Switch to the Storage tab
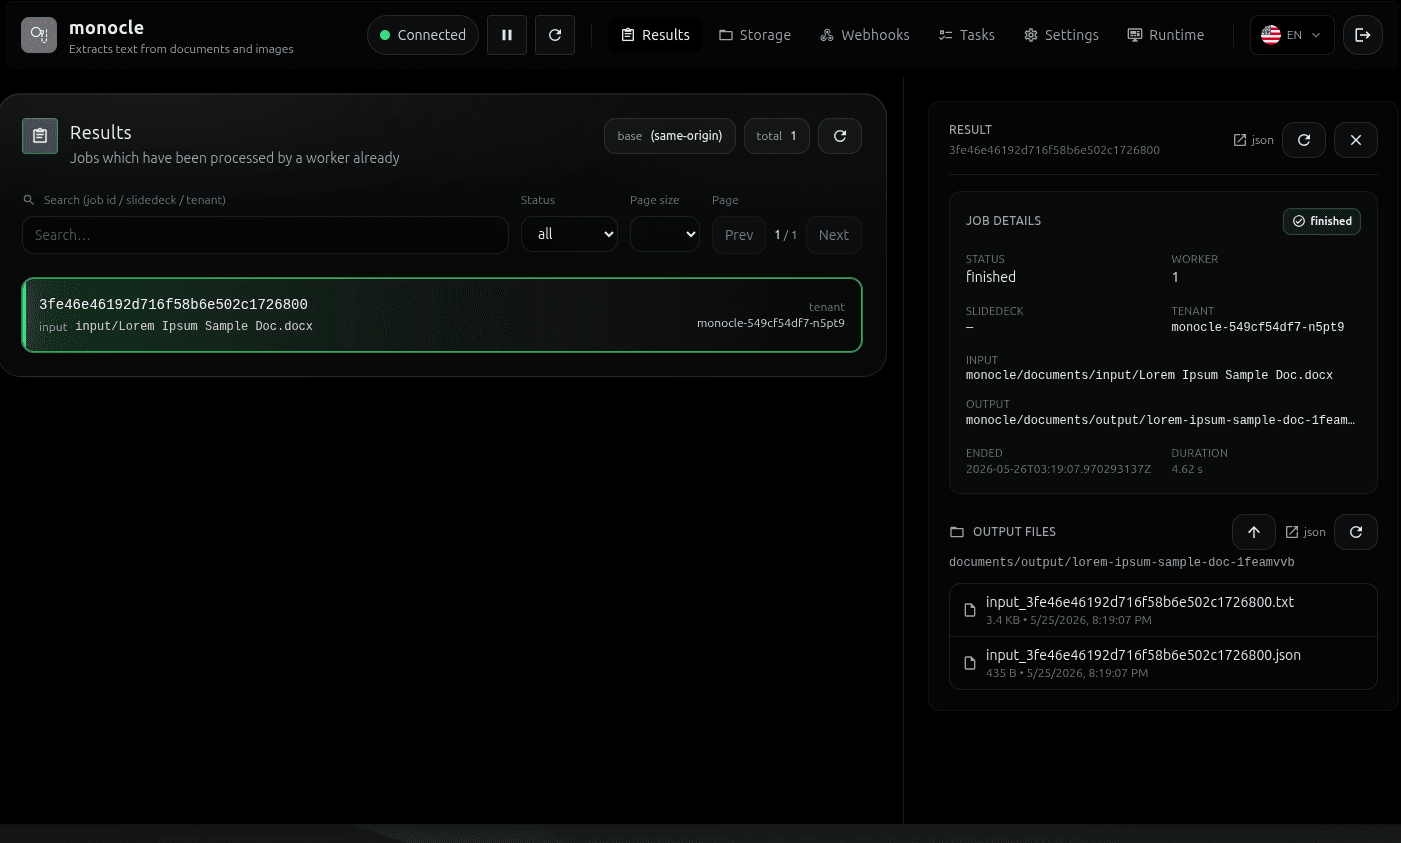1401x843 pixels. [x=755, y=35]
